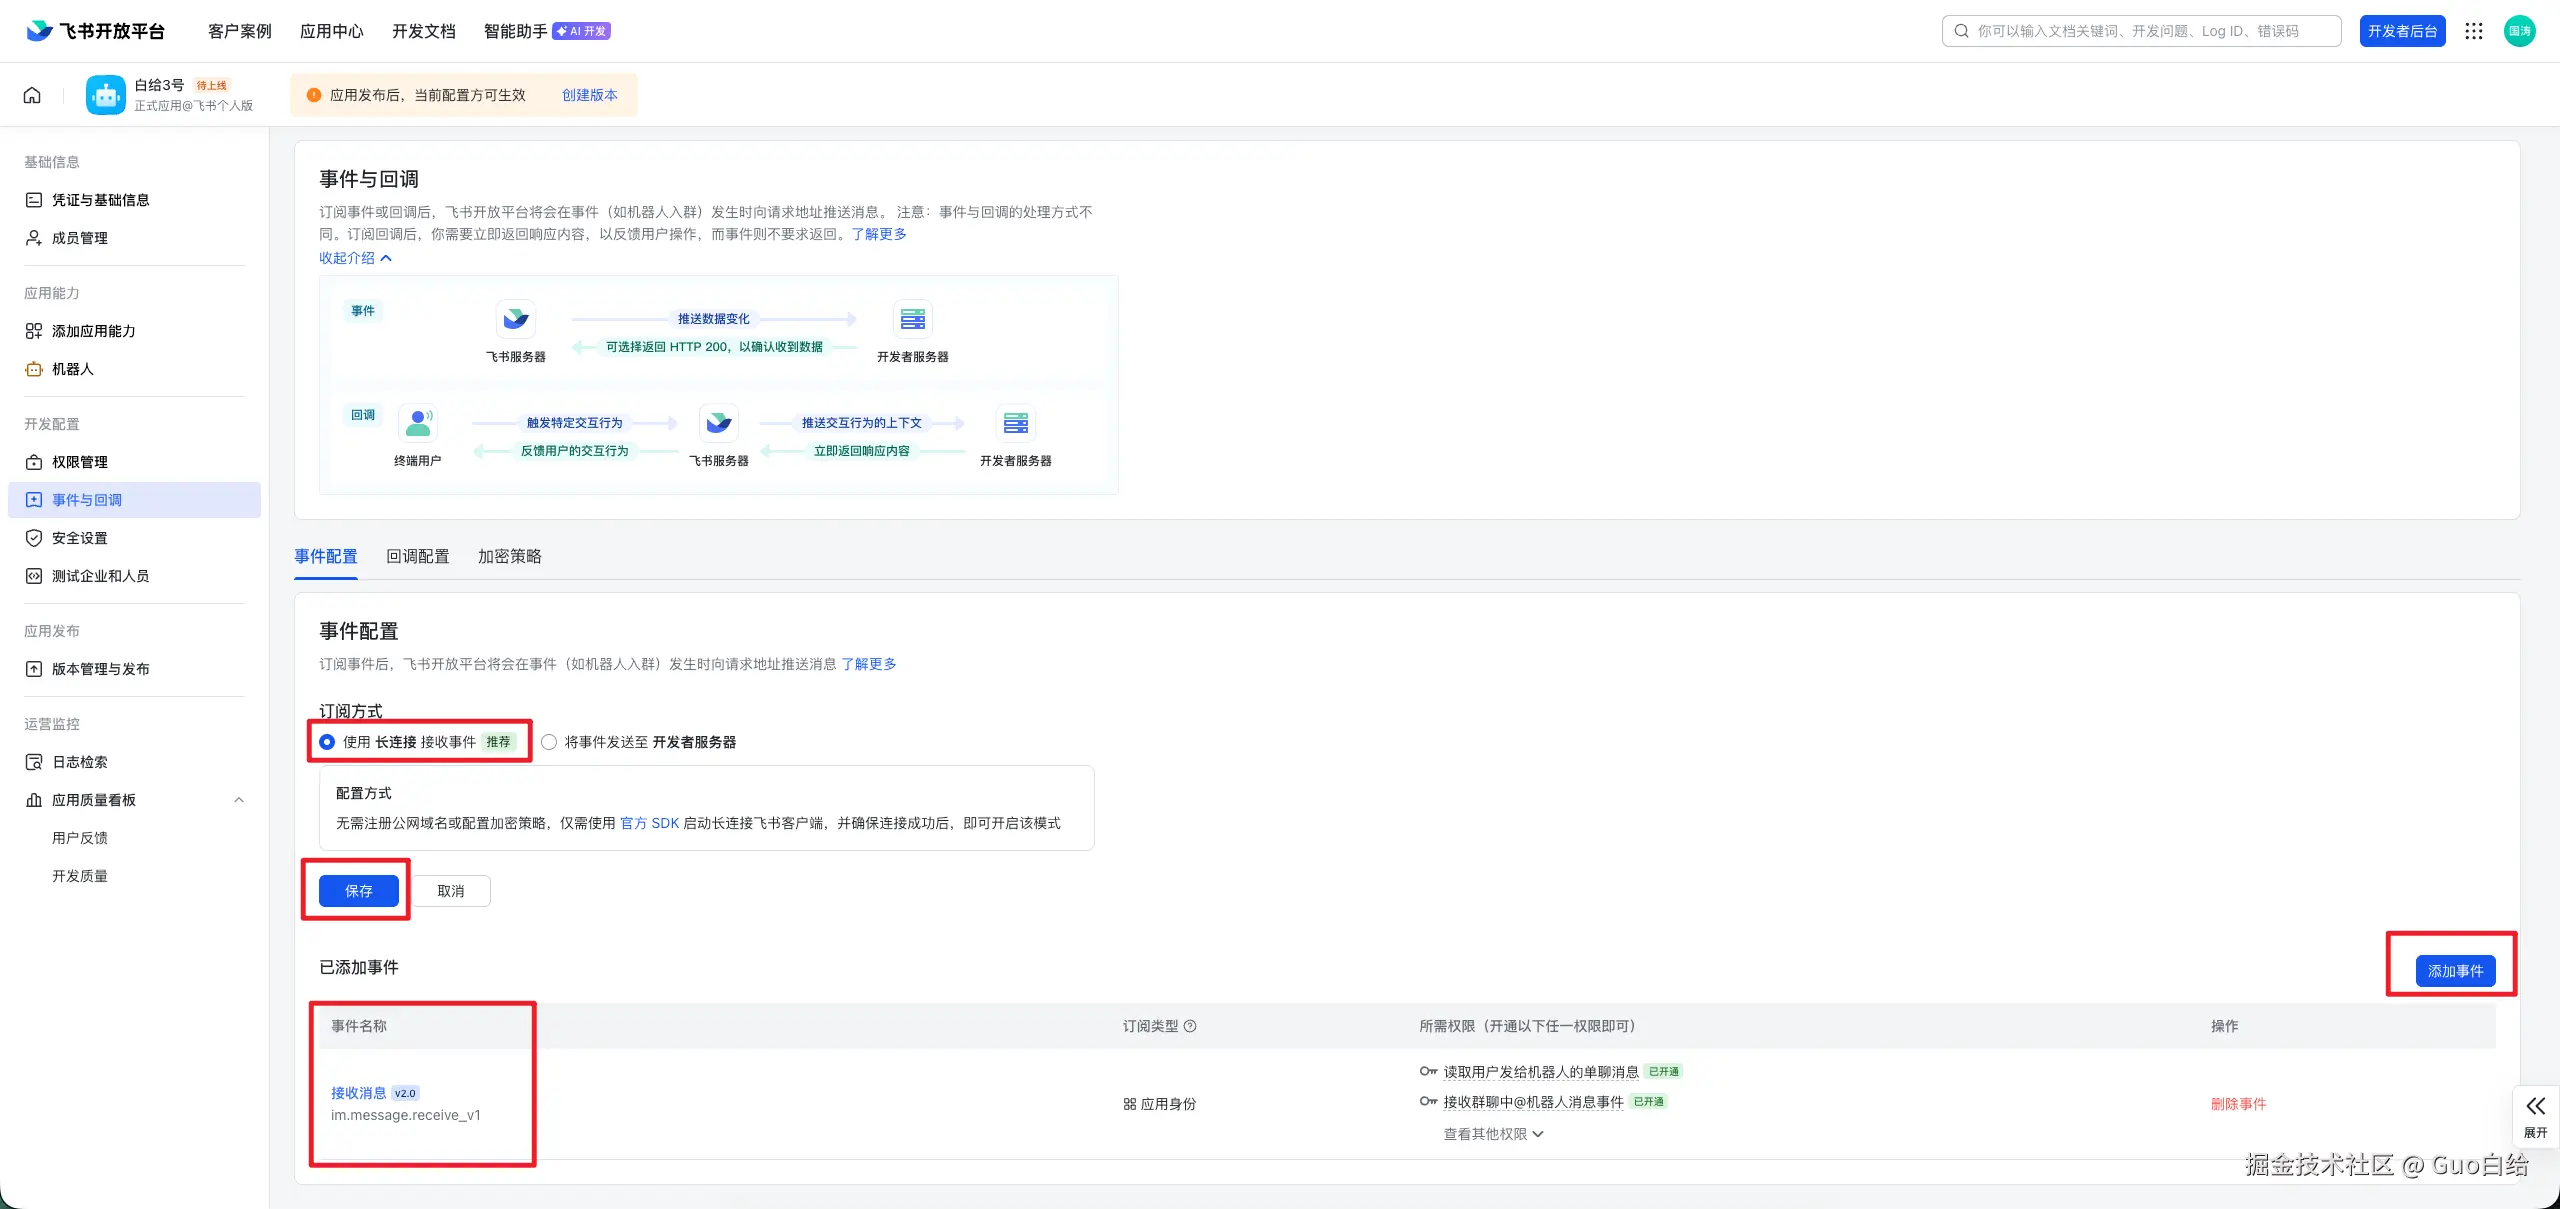
Task: Open 权限管理 permission management item
Action: click(x=80, y=462)
